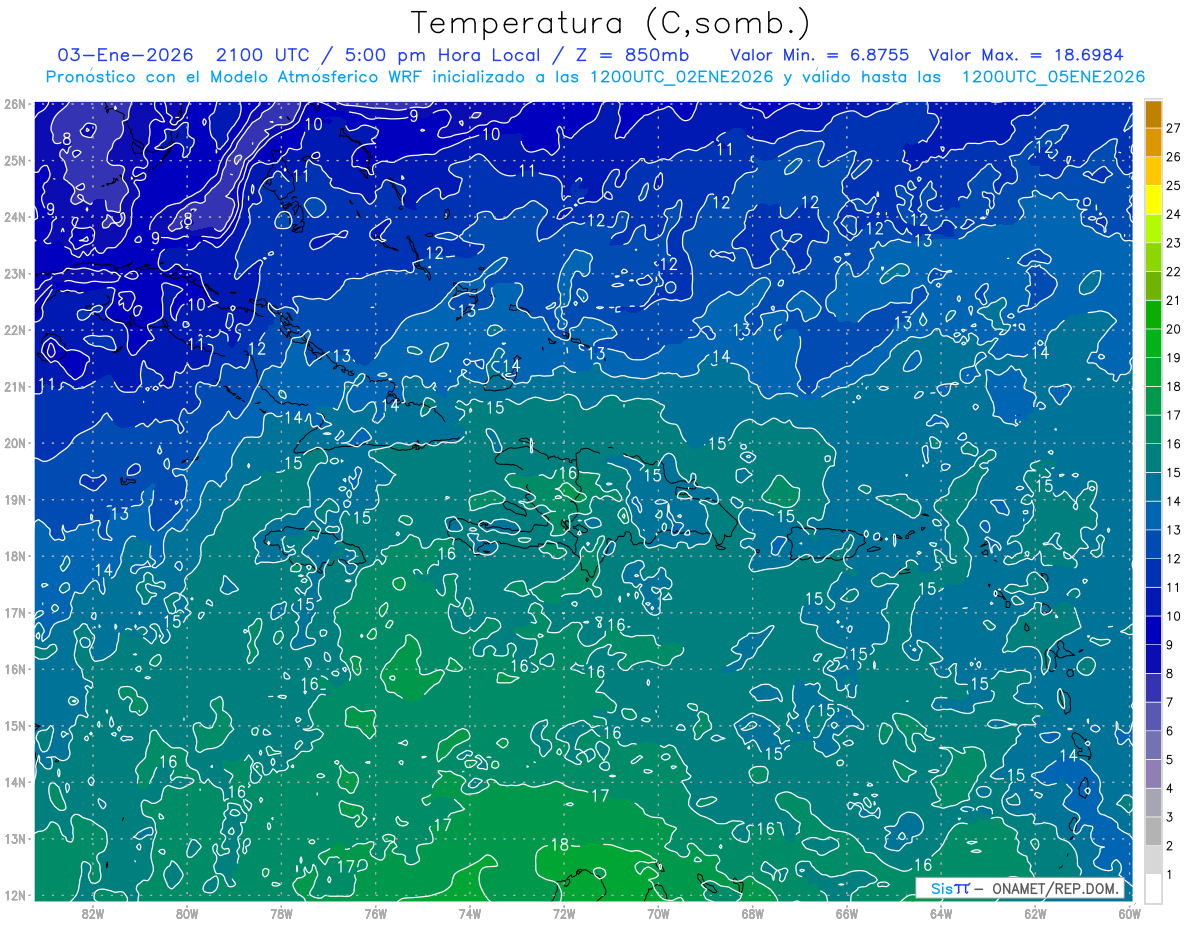Pick the lavender legend segment between 5 and 4

1154,774
